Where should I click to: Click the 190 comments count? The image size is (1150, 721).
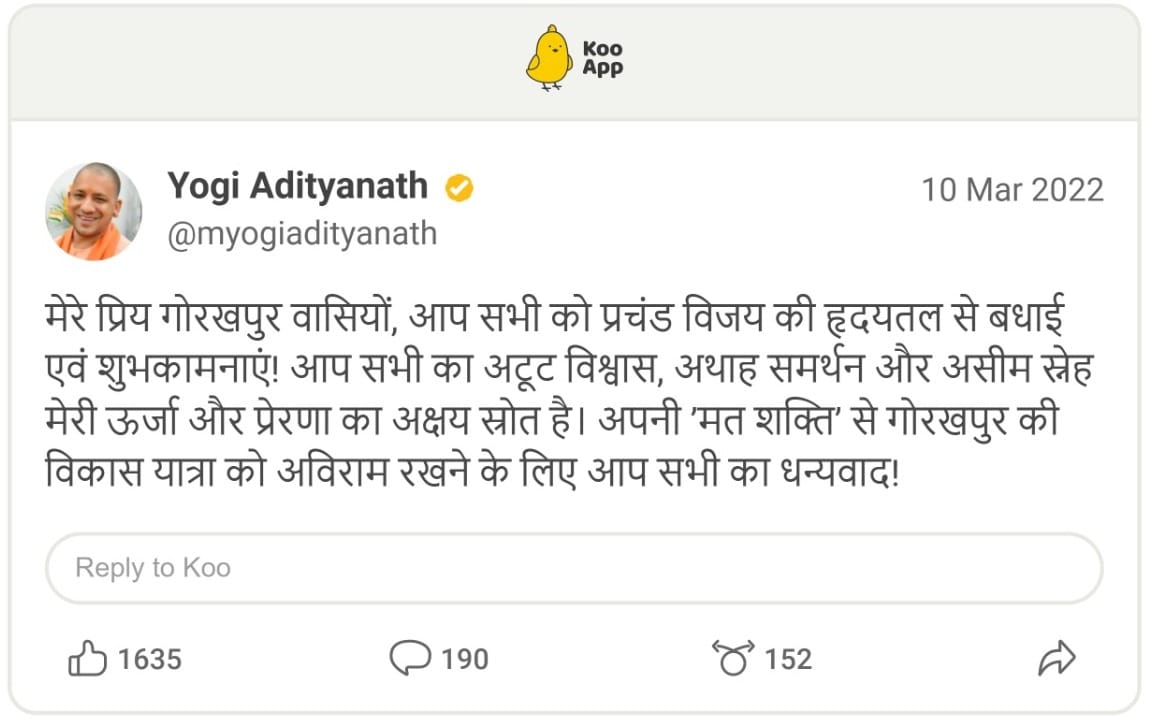465,659
